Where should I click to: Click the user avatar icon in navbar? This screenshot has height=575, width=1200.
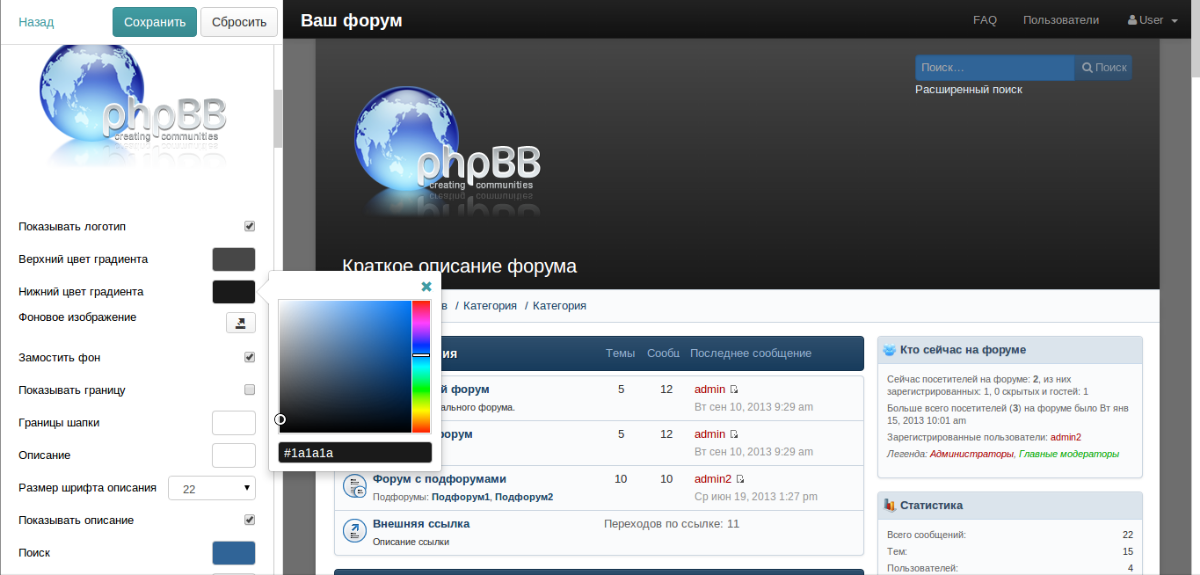(x=1133, y=20)
